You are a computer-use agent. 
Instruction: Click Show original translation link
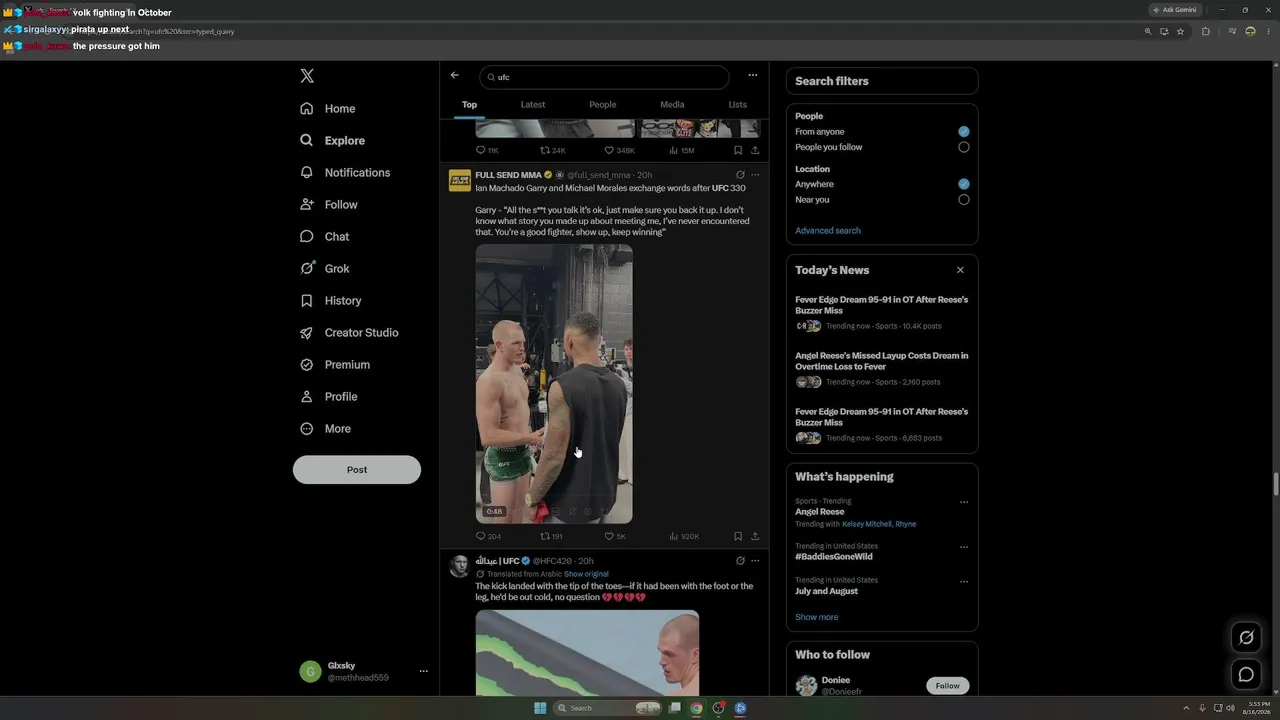pyautogui.click(x=586, y=575)
